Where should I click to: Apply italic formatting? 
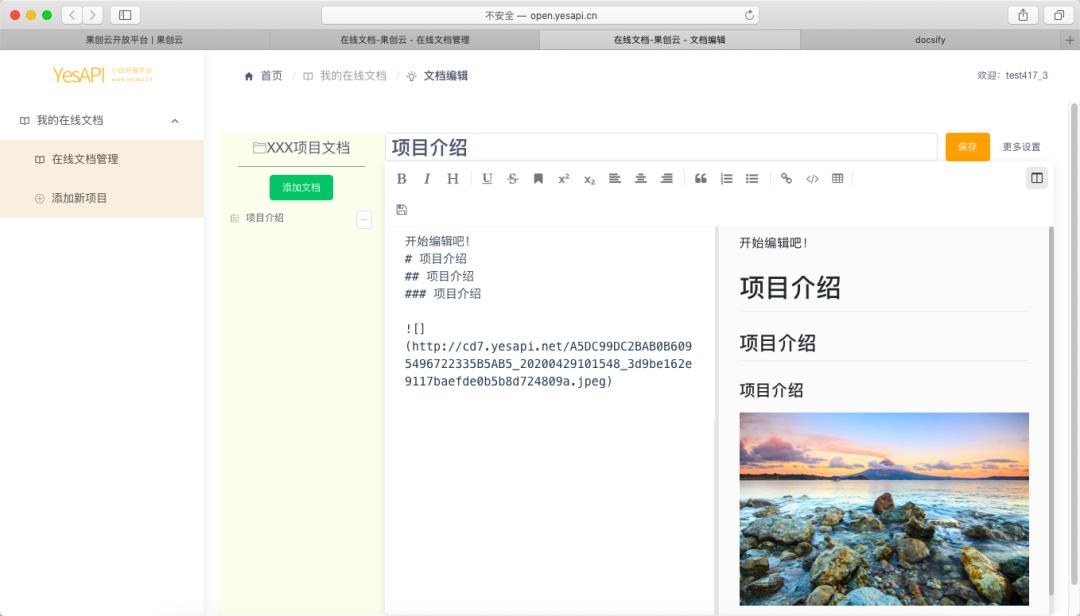point(427,179)
